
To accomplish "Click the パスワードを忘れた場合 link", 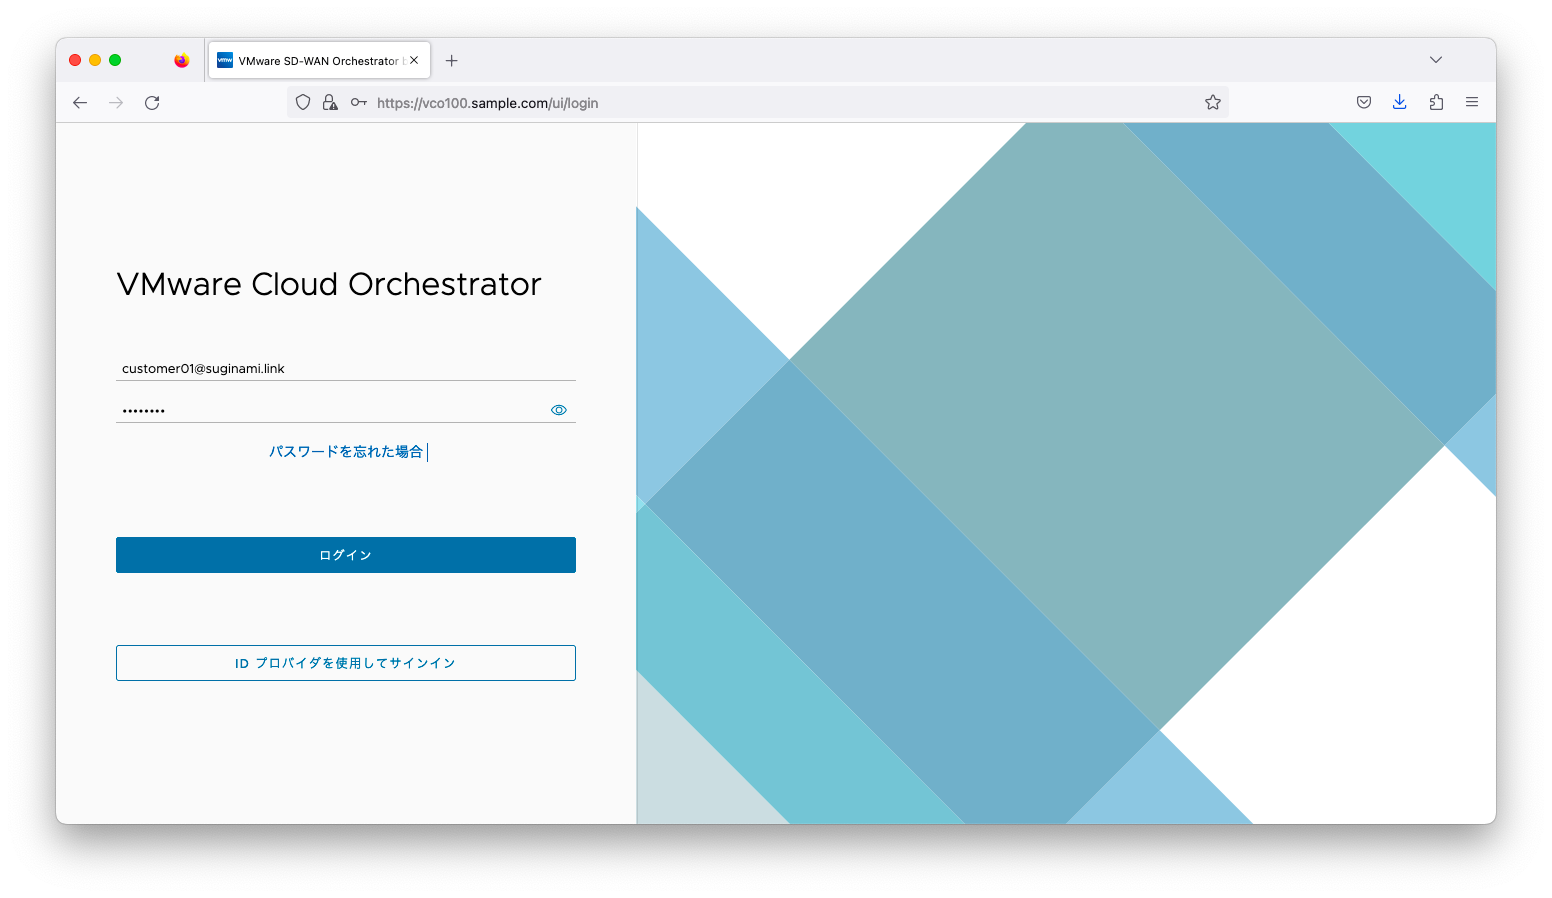I will (x=346, y=452).
